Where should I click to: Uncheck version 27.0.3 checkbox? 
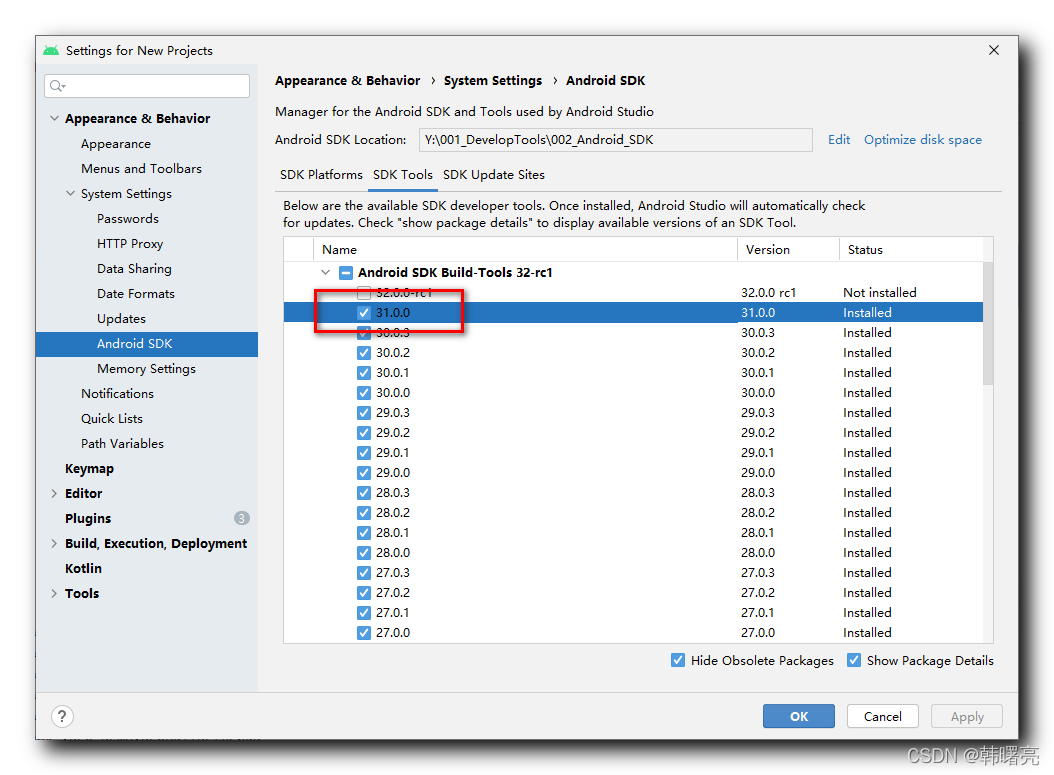(x=364, y=572)
